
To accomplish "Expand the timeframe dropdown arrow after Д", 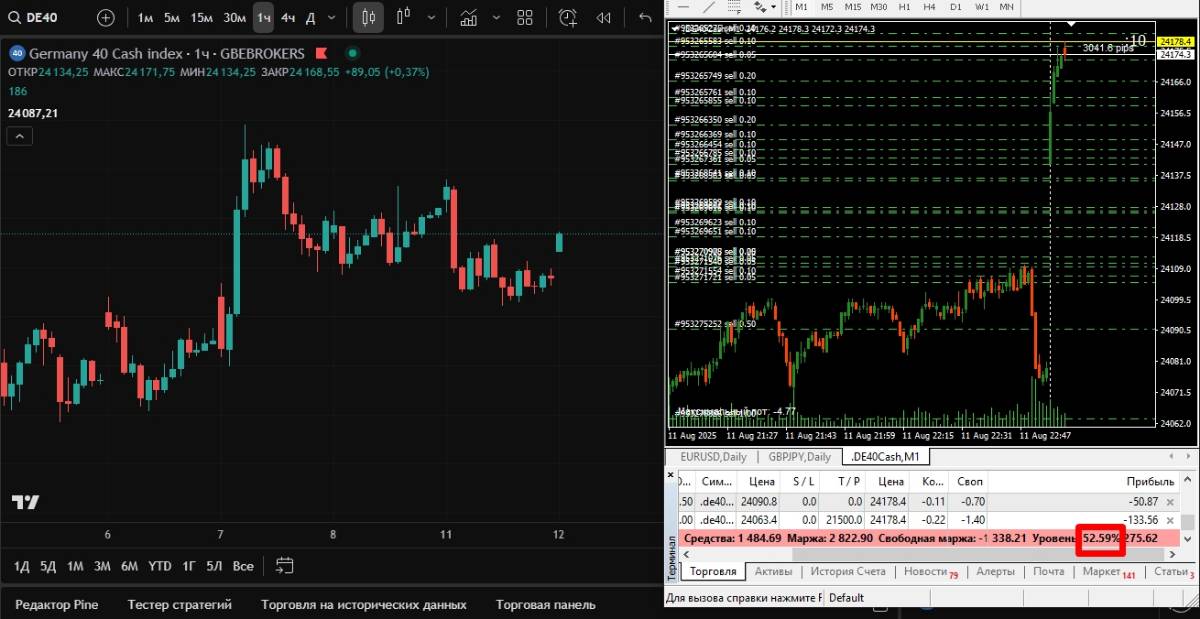I will click(x=331, y=17).
